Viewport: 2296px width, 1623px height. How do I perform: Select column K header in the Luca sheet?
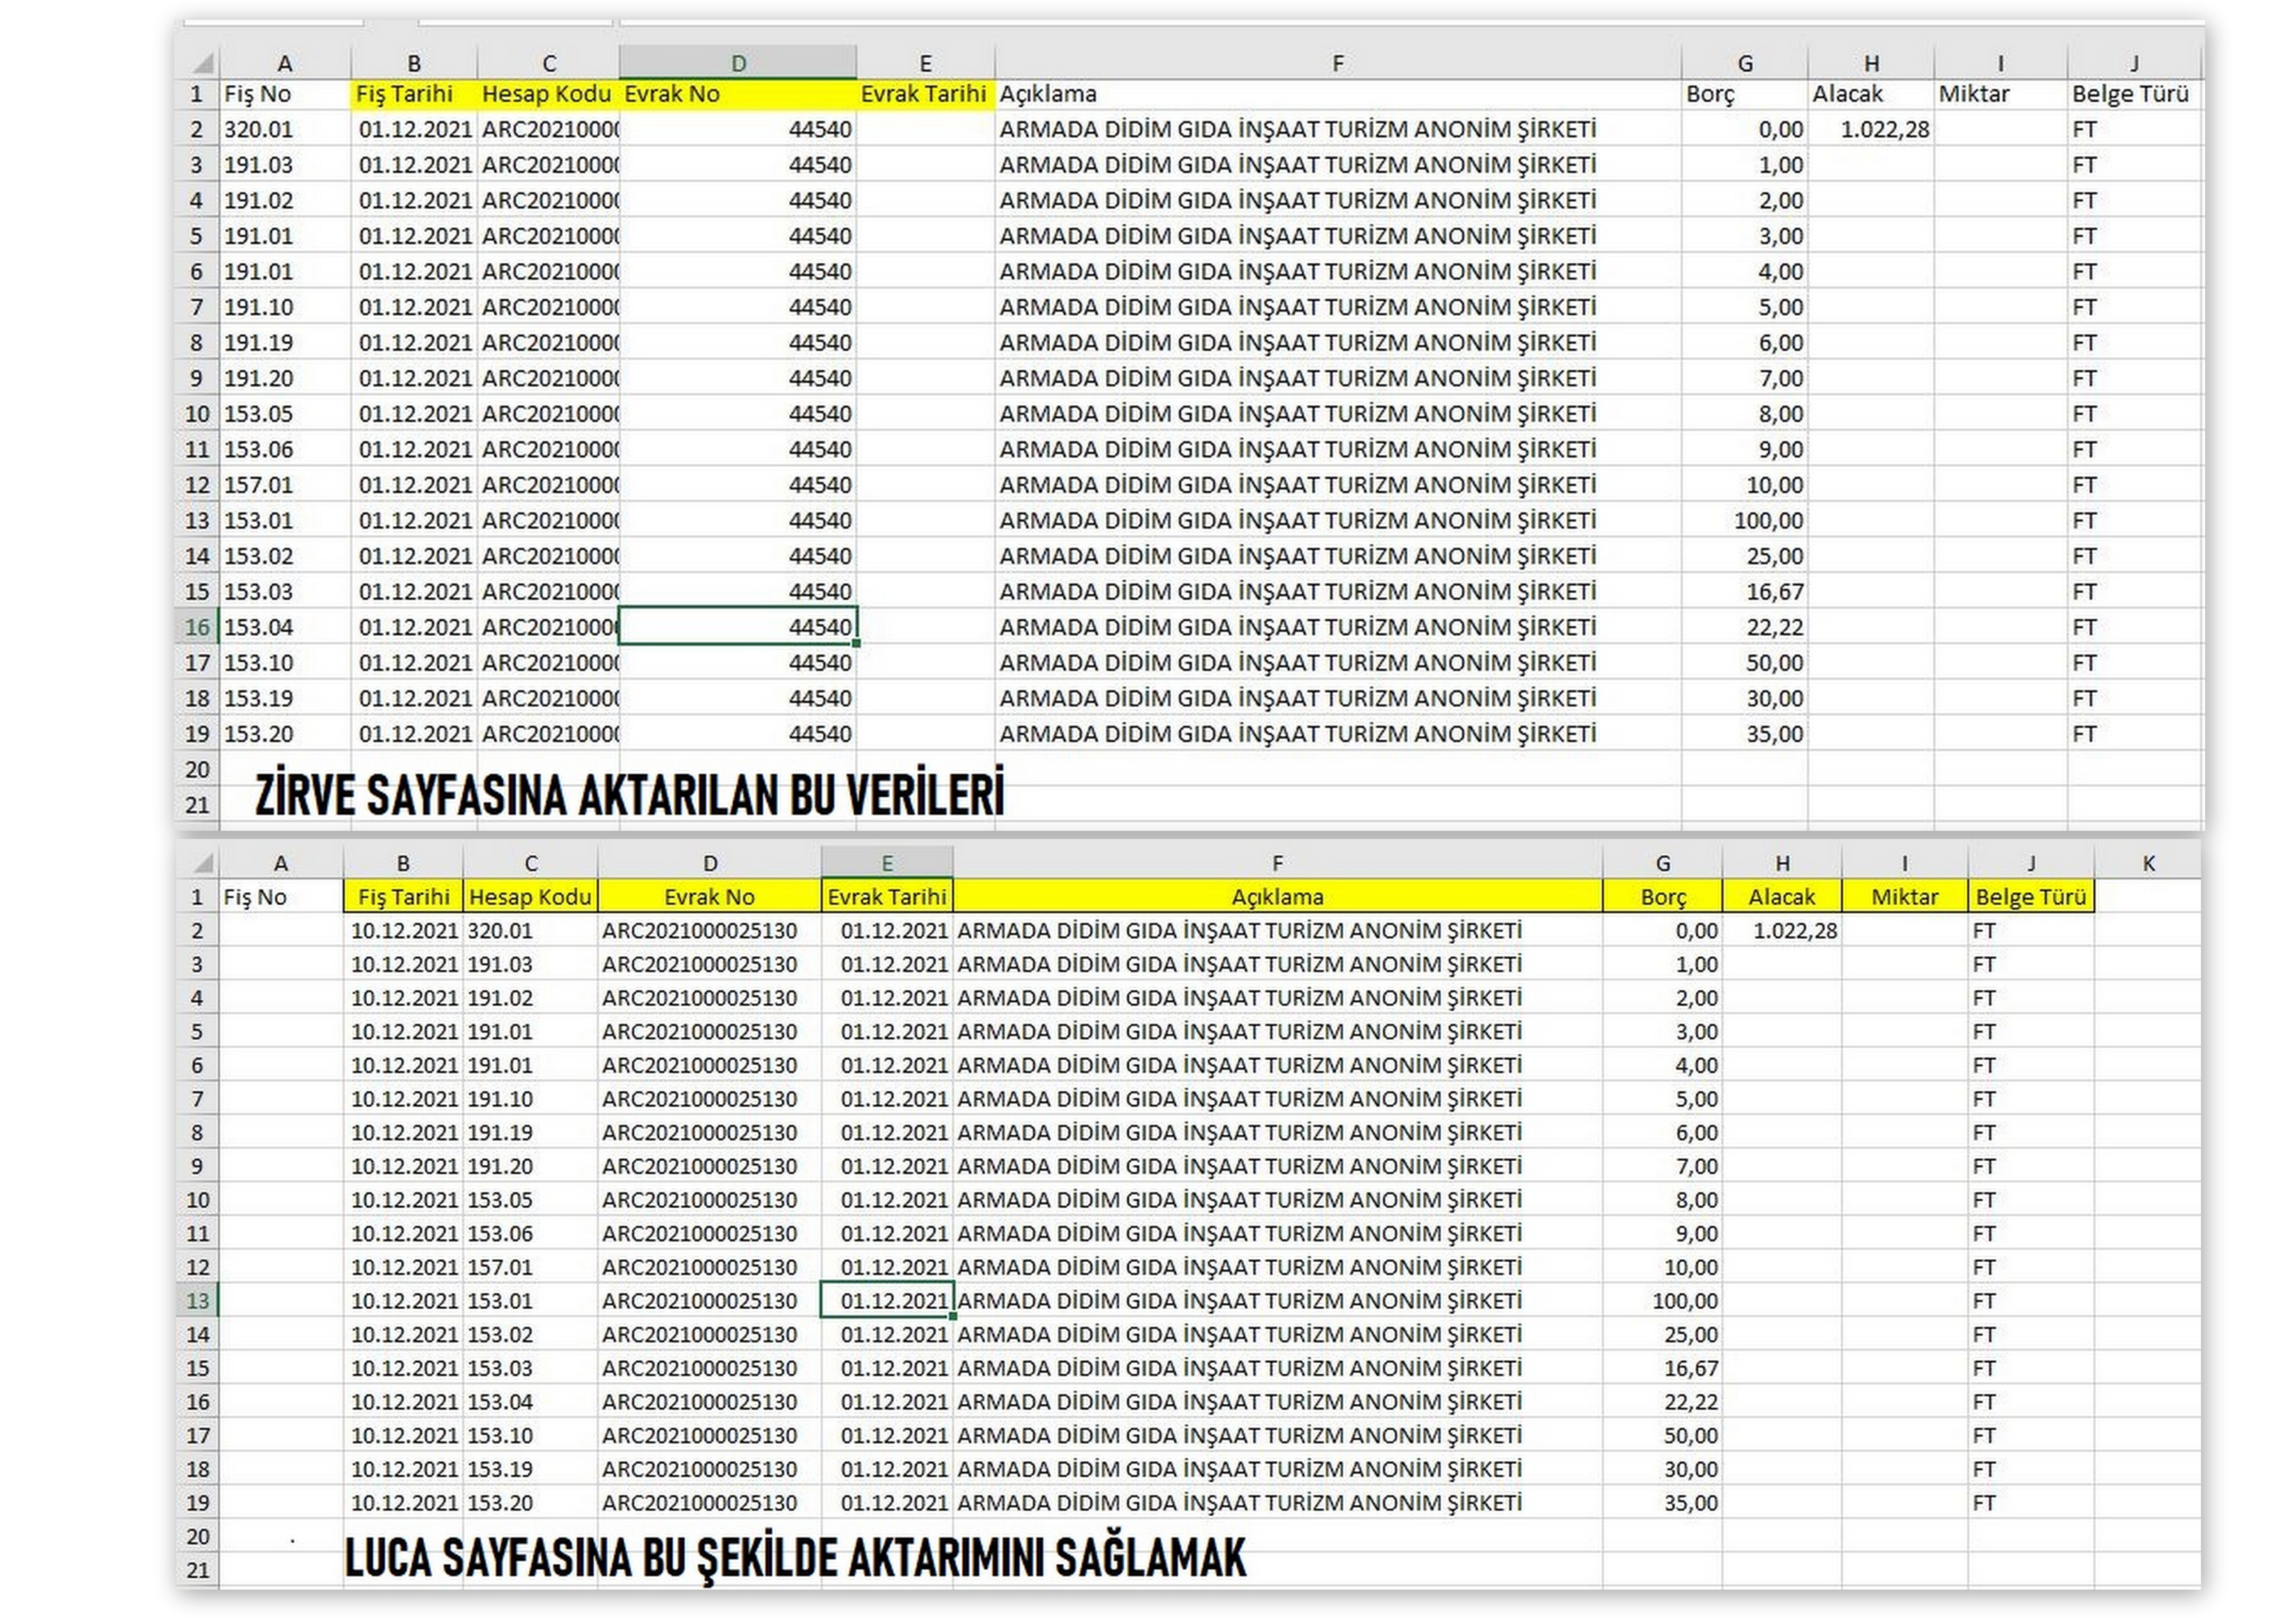coord(2148,863)
